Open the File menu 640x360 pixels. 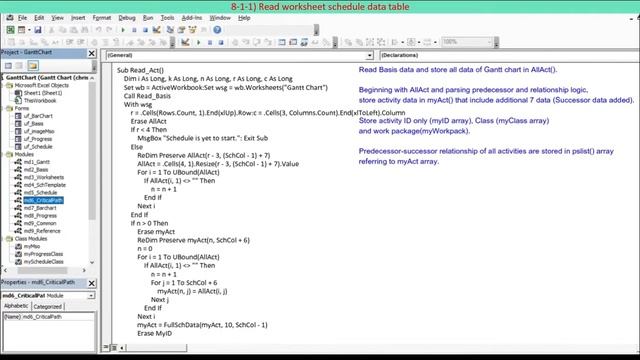click(x=22, y=18)
